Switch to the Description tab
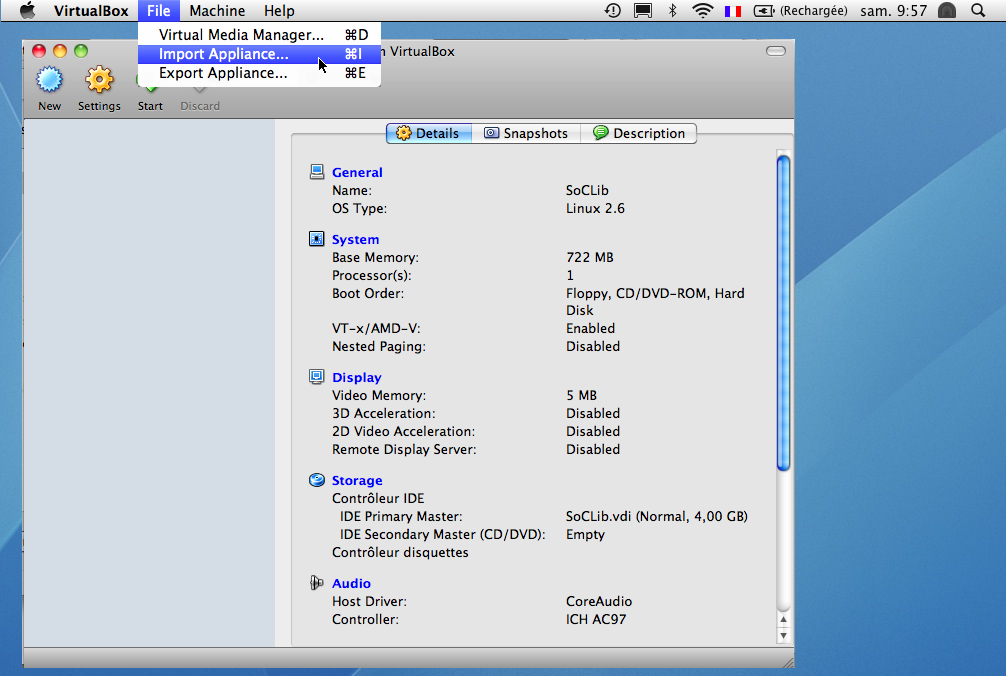 tap(639, 133)
